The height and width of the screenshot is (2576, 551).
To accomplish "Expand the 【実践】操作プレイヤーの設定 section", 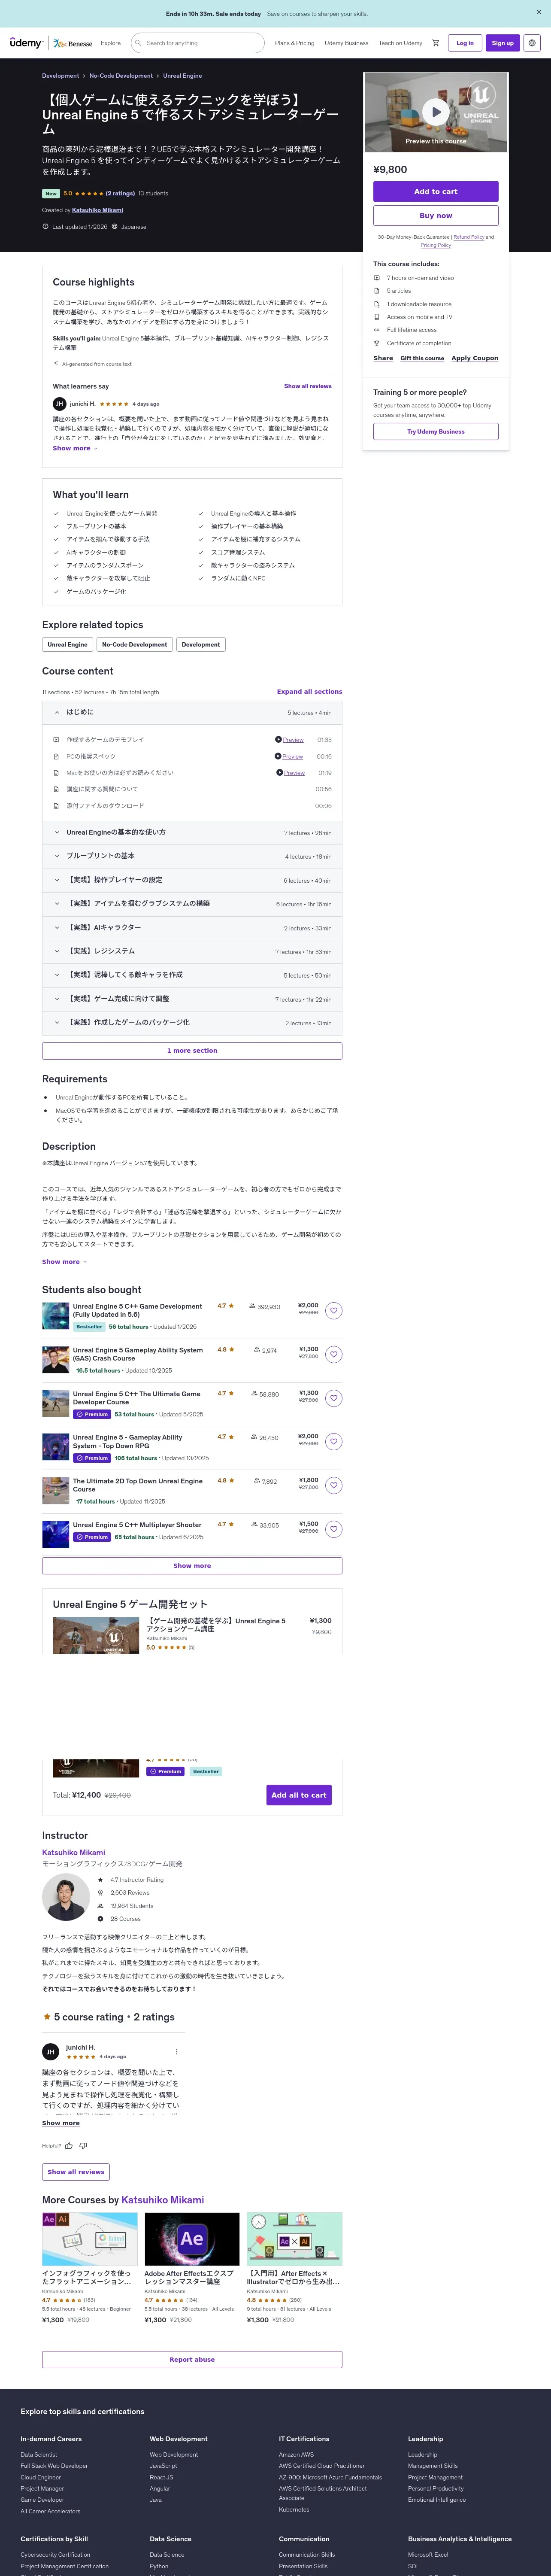I will (192, 880).
